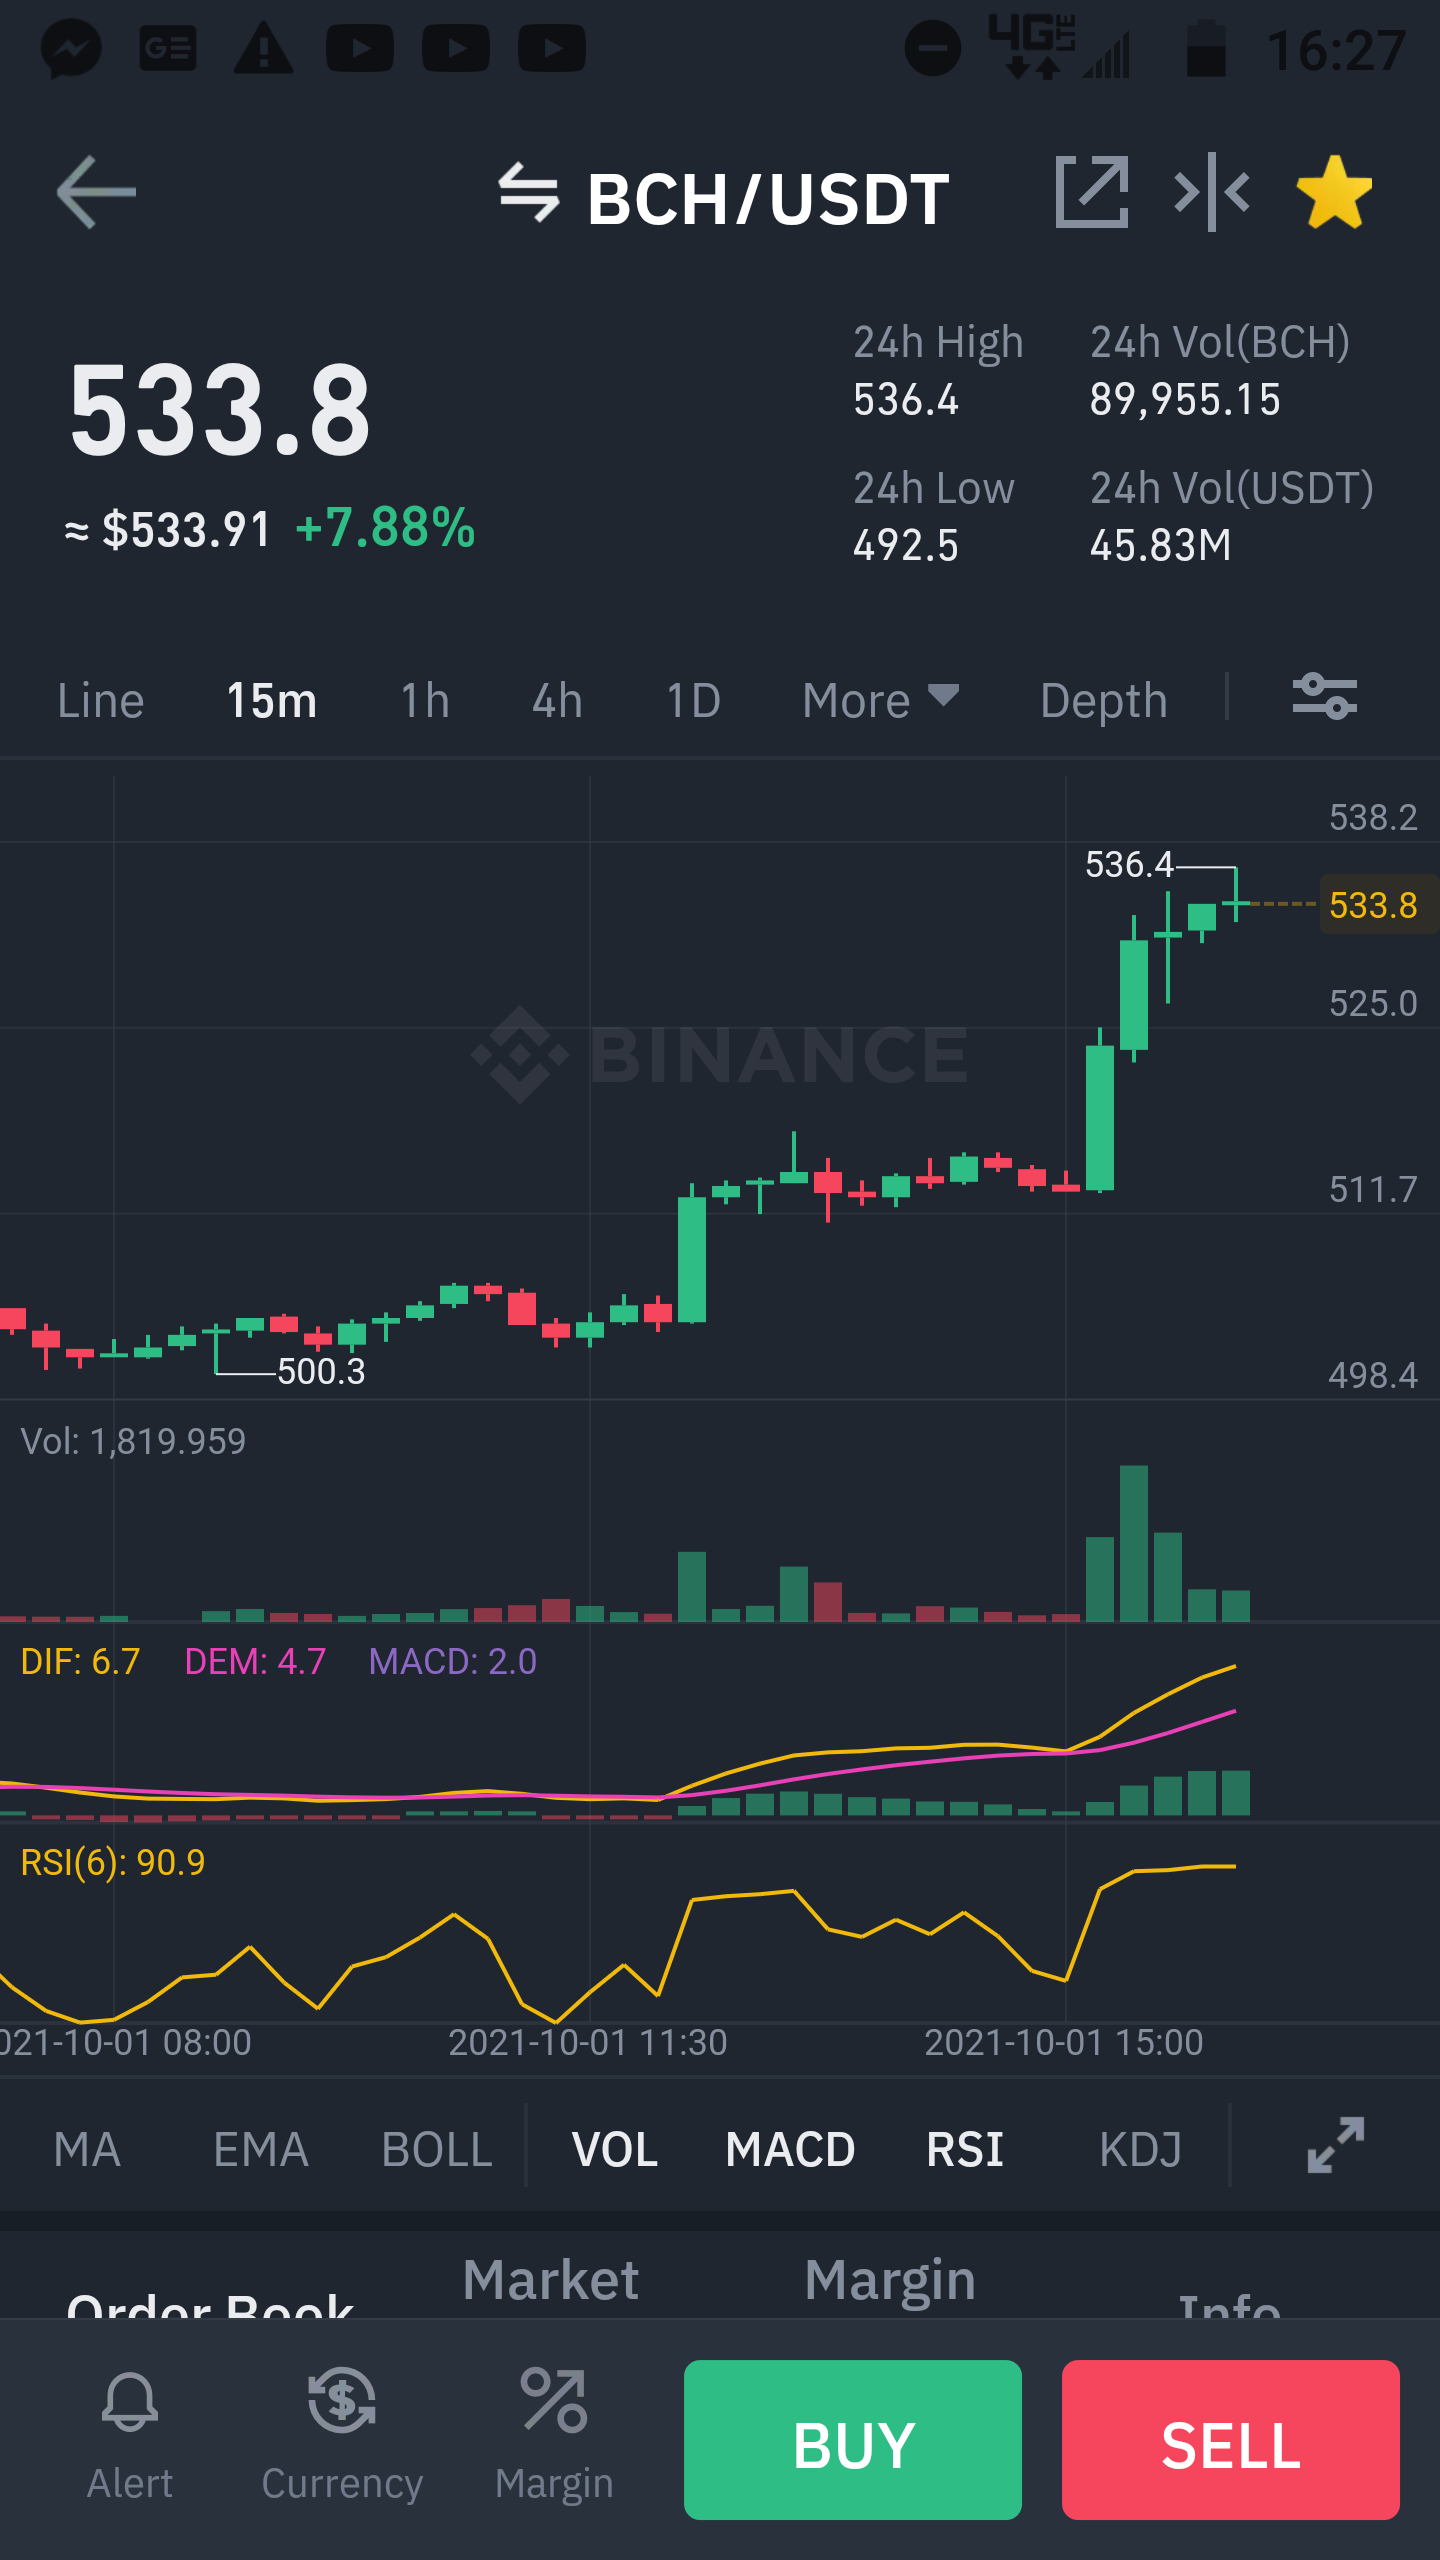This screenshot has height=2560, width=1440.
Task: Tap the collapse chart icon
Action: 1212,192
